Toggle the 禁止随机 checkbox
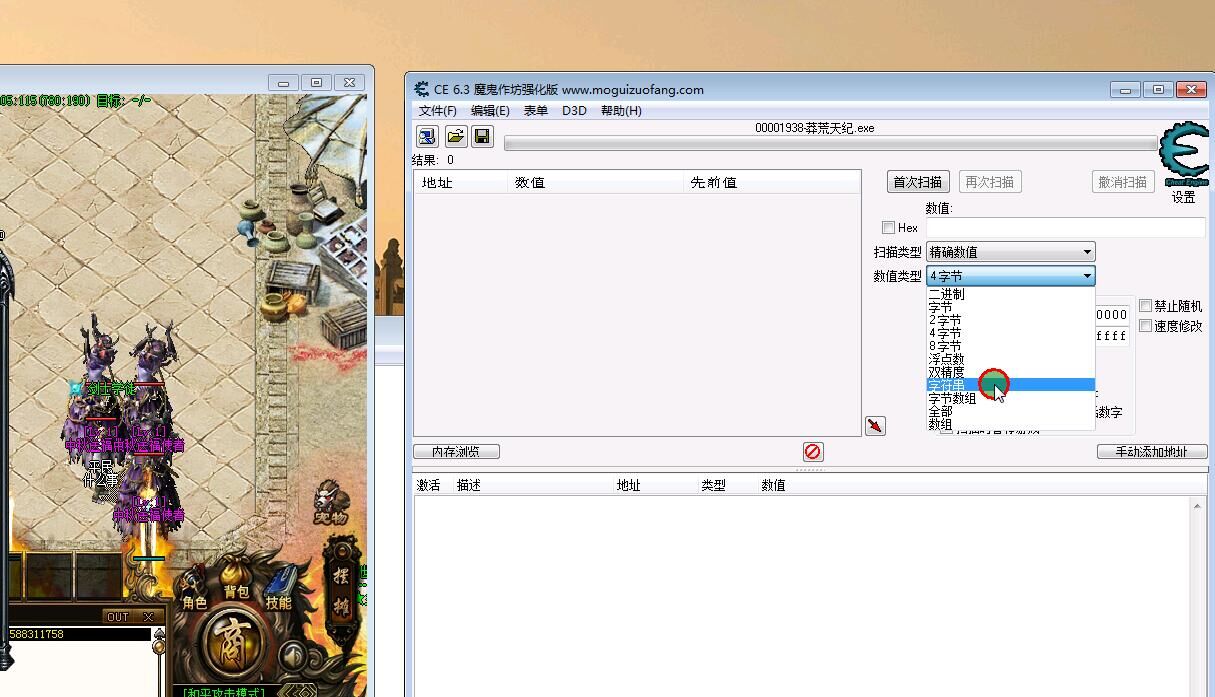This screenshot has width=1215, height=697. 1146,306
